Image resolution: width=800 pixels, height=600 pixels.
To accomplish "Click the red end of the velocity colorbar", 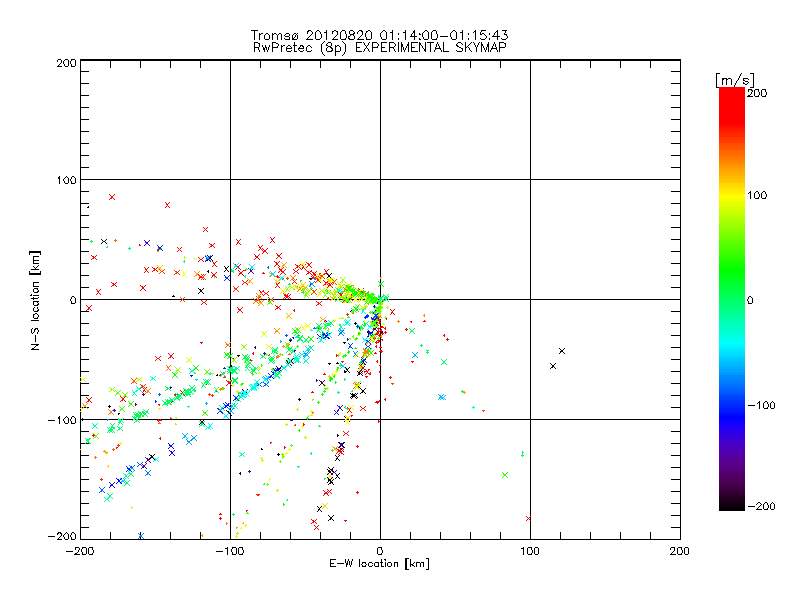I will (x=732, y=100).
